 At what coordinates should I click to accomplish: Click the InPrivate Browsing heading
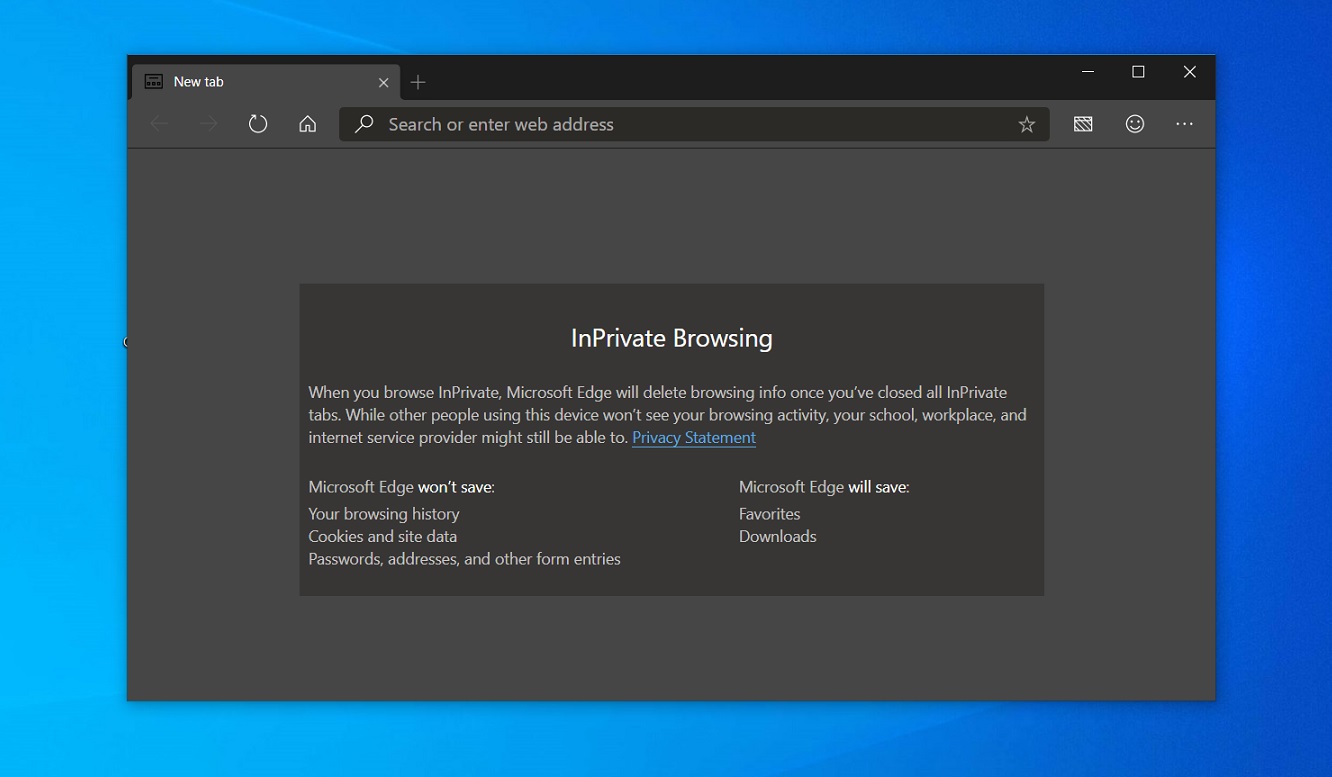pos(672,338)
